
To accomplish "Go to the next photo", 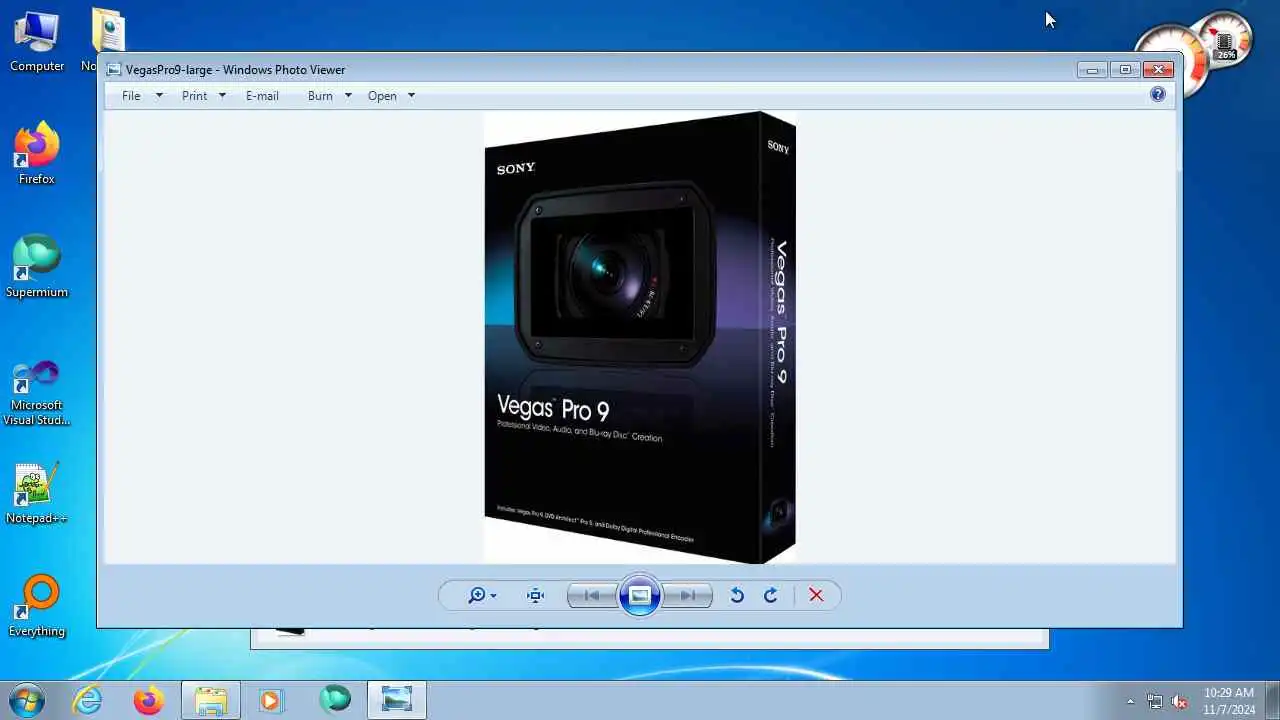I will pos(688,595).
